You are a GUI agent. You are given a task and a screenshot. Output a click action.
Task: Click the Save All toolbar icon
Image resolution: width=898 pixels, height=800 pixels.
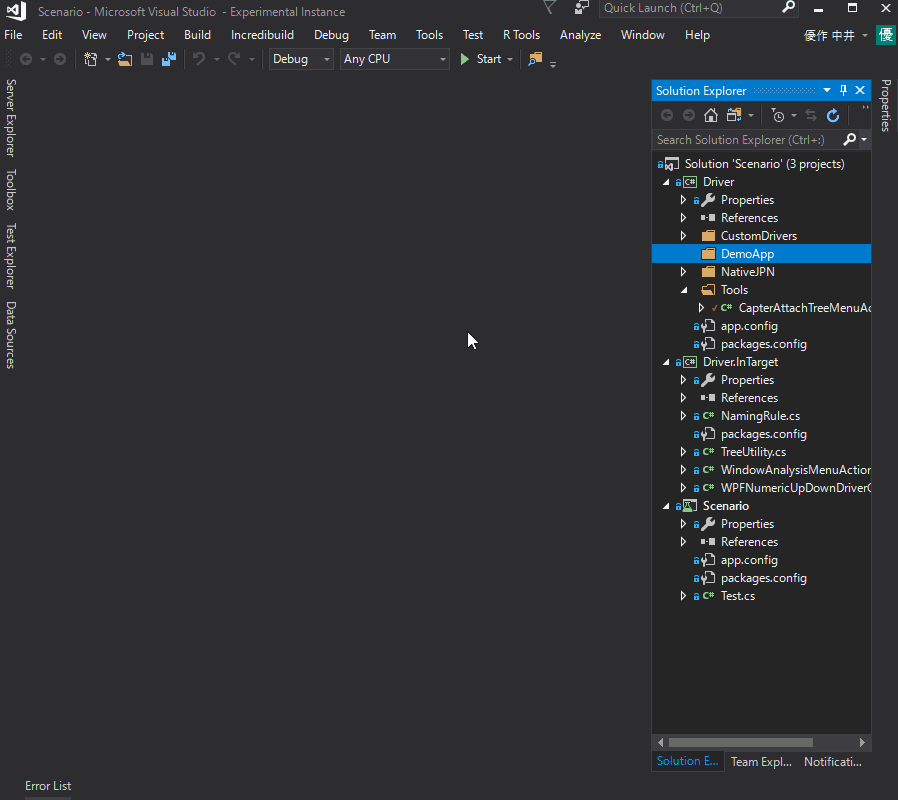(169, 59)
